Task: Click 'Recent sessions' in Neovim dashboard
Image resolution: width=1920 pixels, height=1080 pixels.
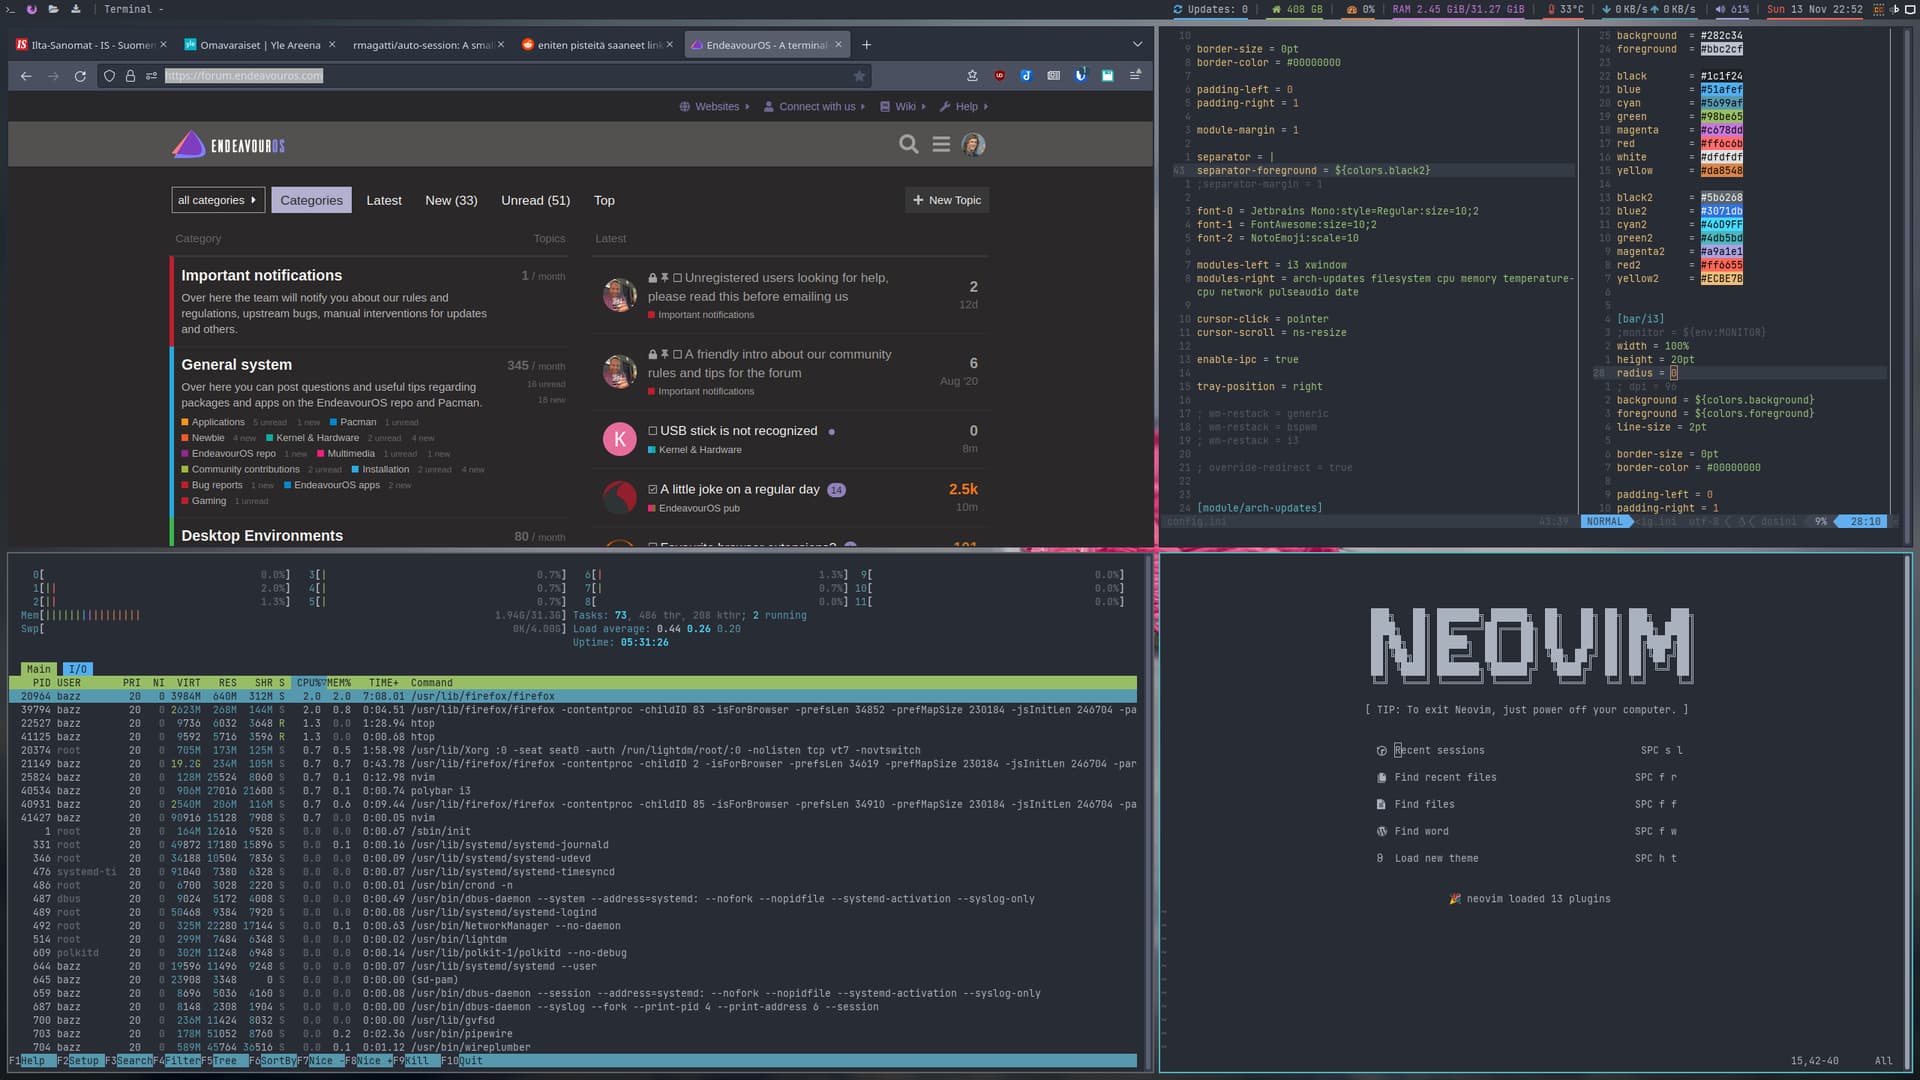Action: click(x=1439, y=750)
